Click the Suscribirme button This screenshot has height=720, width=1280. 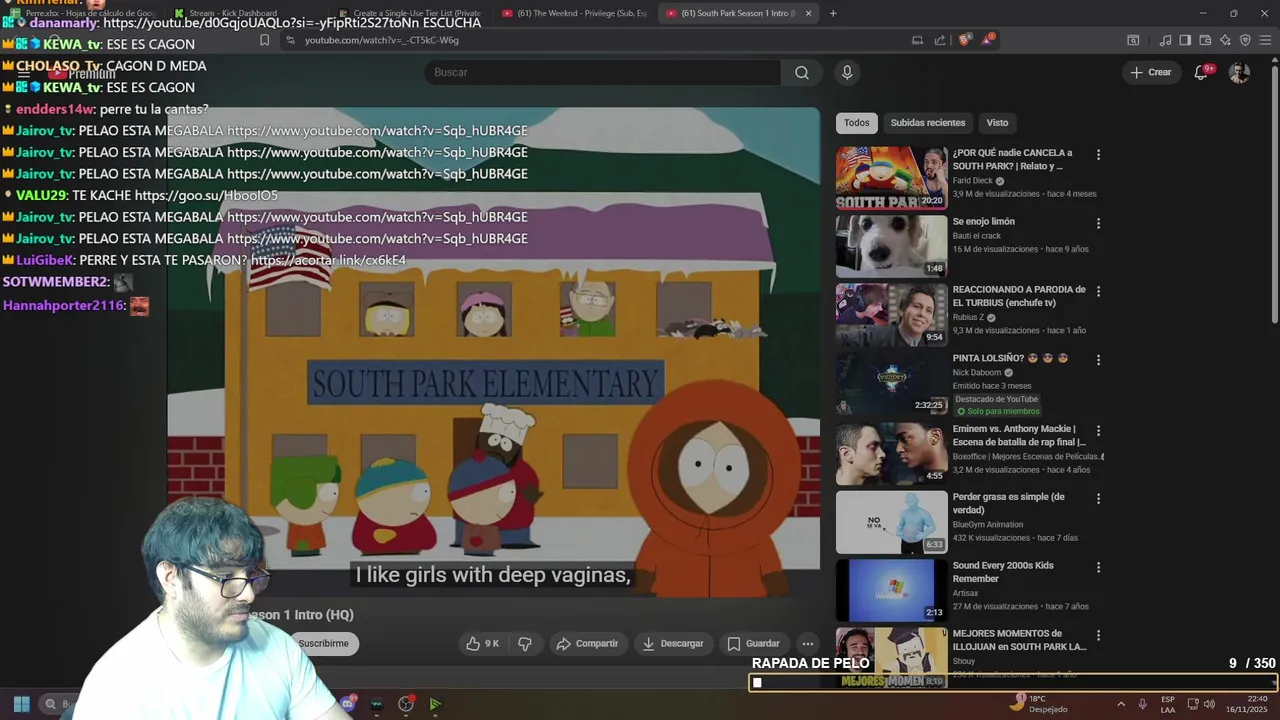(323, 643)
